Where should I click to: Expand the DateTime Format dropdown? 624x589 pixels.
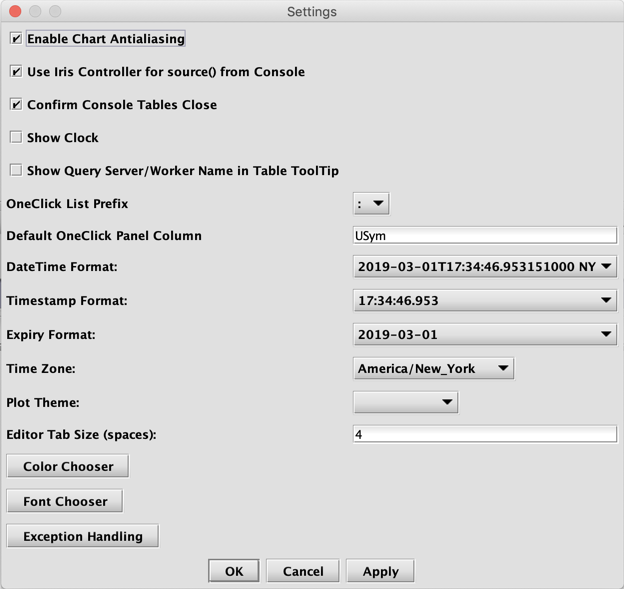pos(484,267)
